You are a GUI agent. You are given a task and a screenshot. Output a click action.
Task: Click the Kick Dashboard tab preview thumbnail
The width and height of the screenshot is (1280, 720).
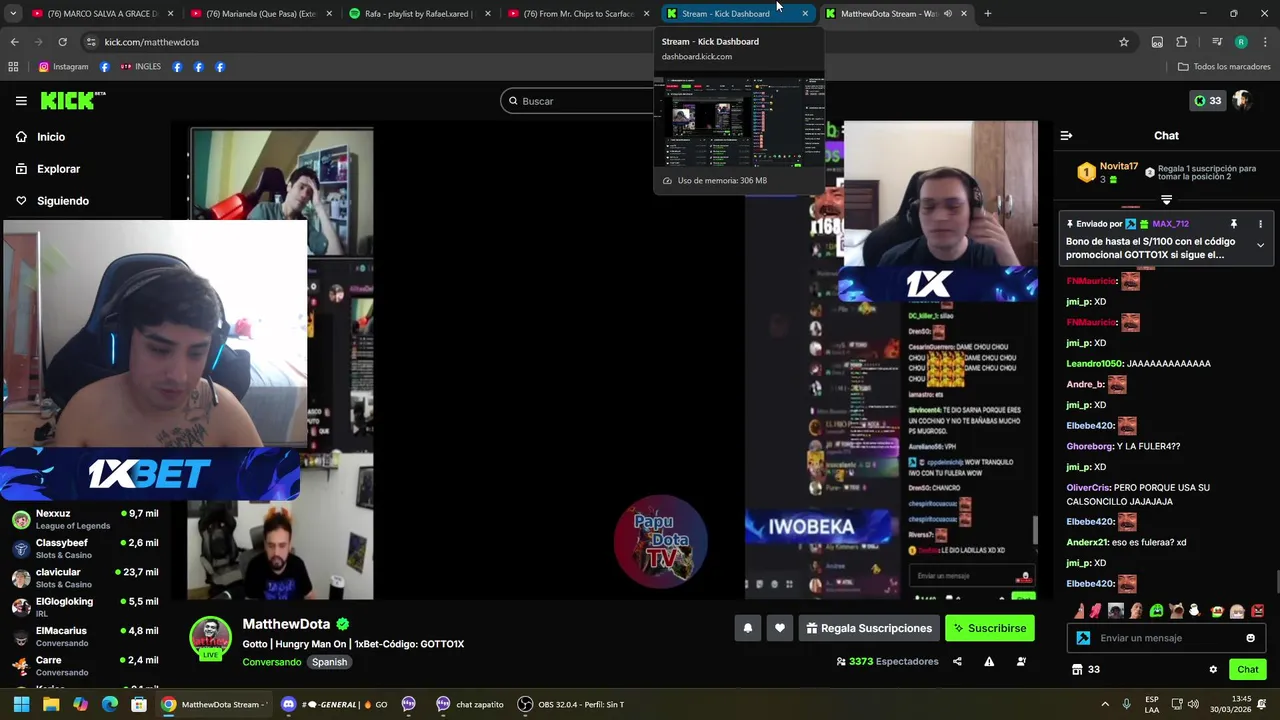point(740,120)
